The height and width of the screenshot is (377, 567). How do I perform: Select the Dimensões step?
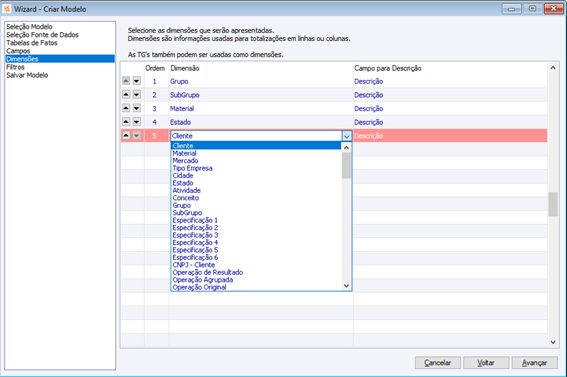coord(60,59)
